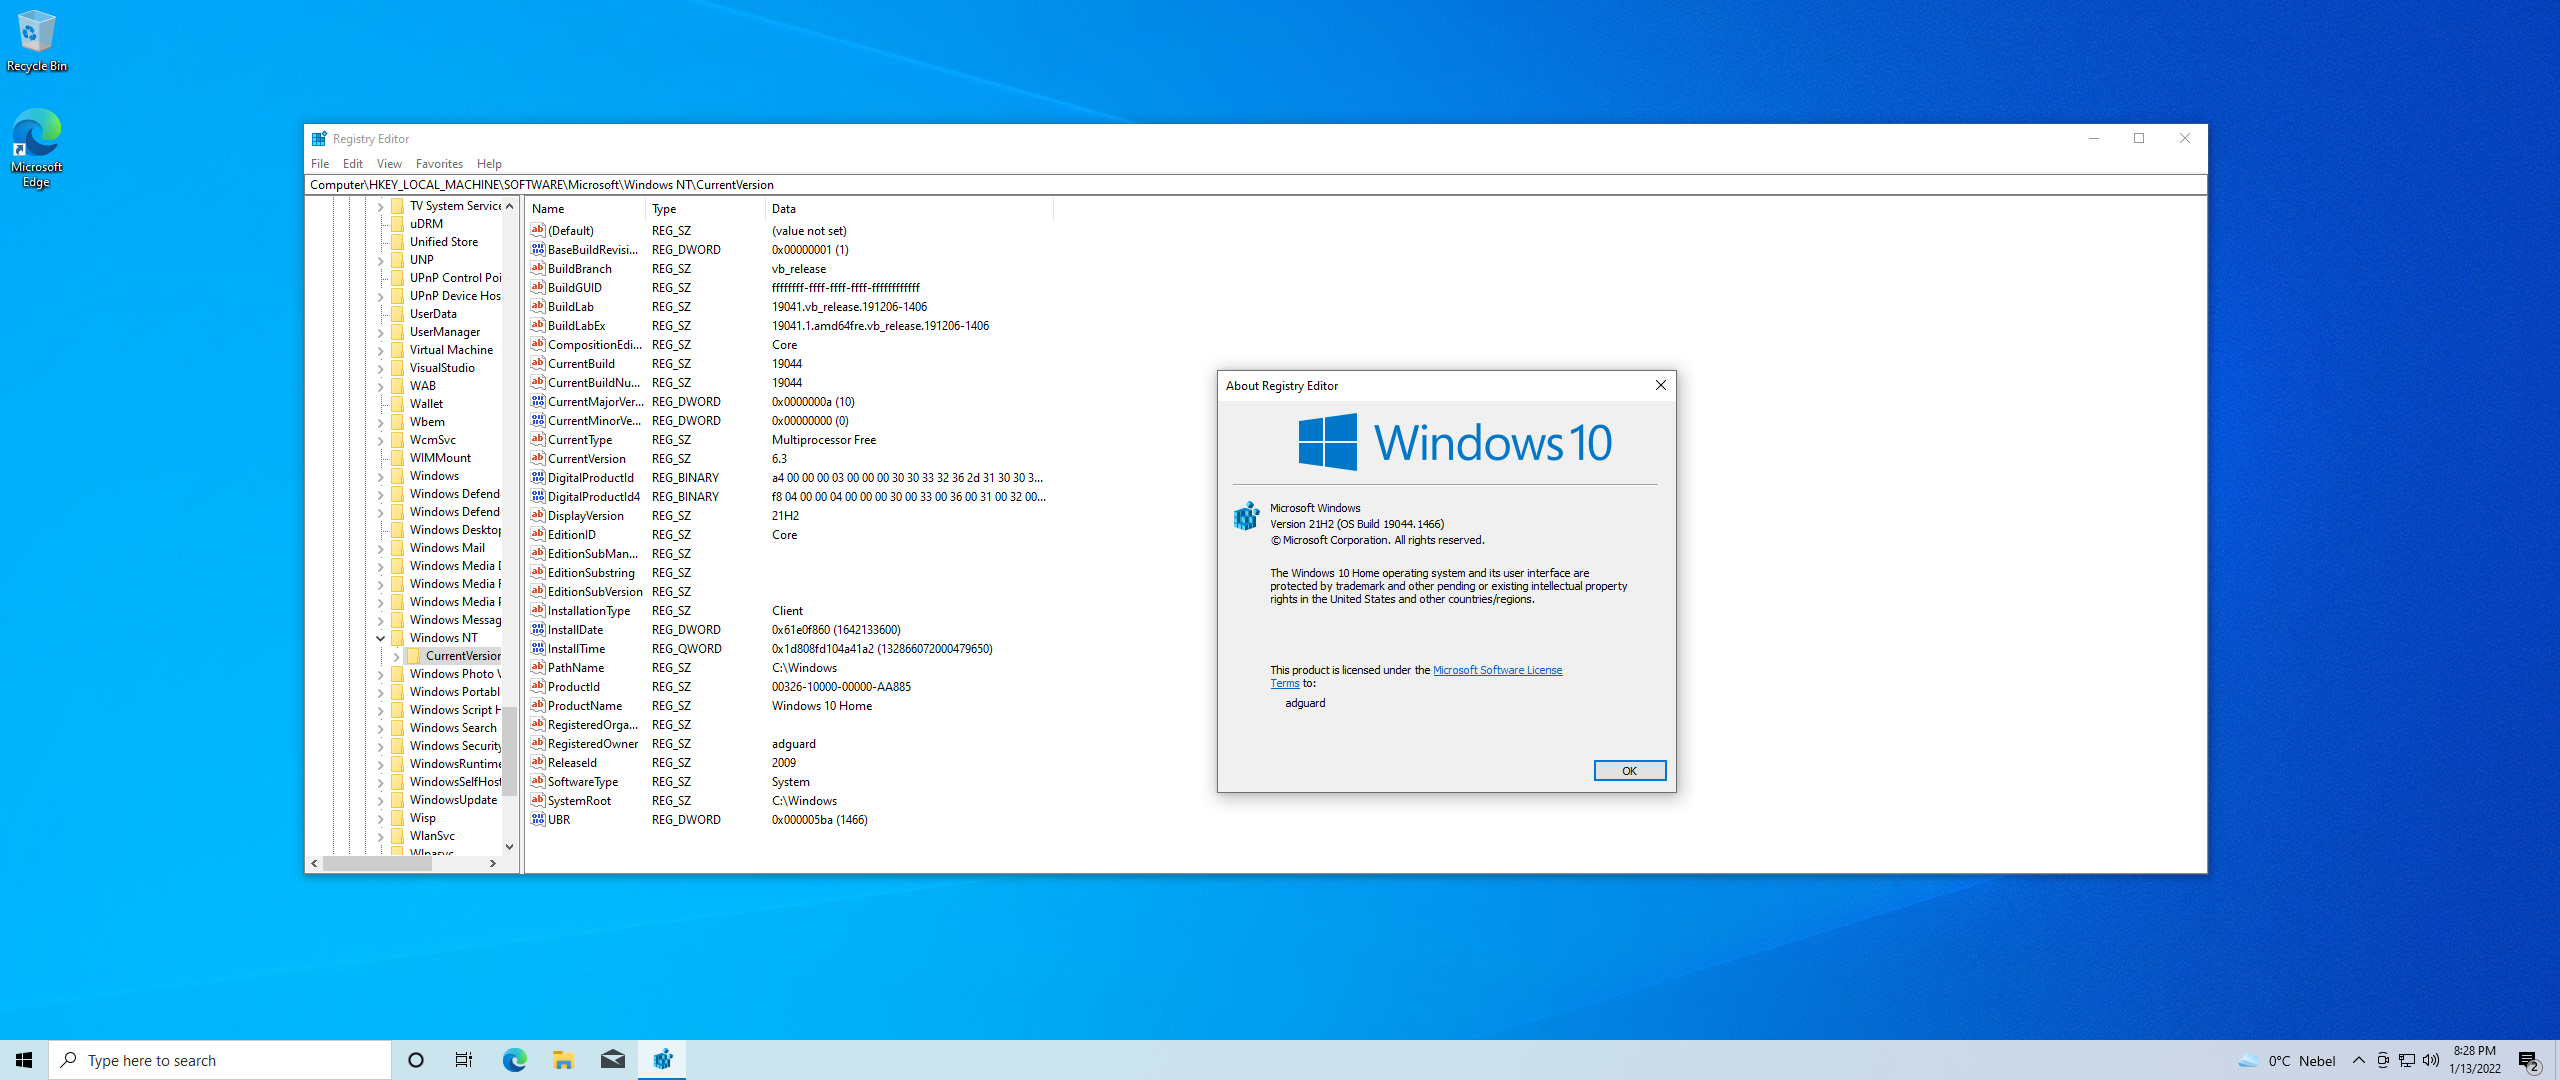Select the DWORD icon for UBR value

[x=537, y=819]
